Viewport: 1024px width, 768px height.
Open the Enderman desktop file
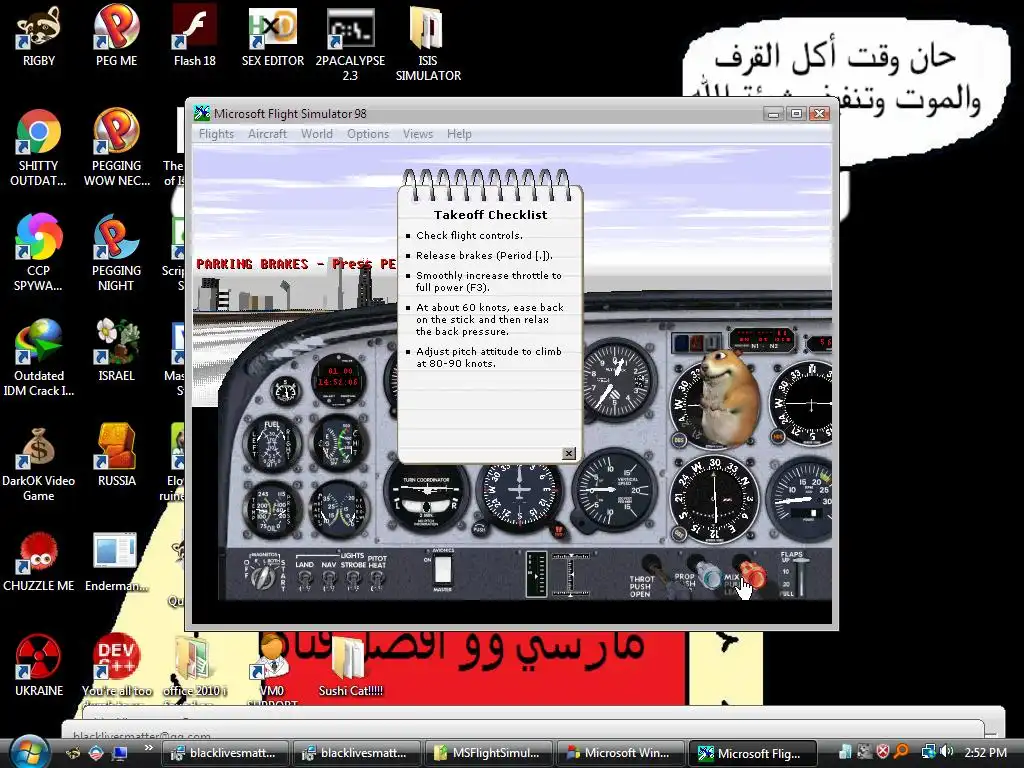point(116,560)
